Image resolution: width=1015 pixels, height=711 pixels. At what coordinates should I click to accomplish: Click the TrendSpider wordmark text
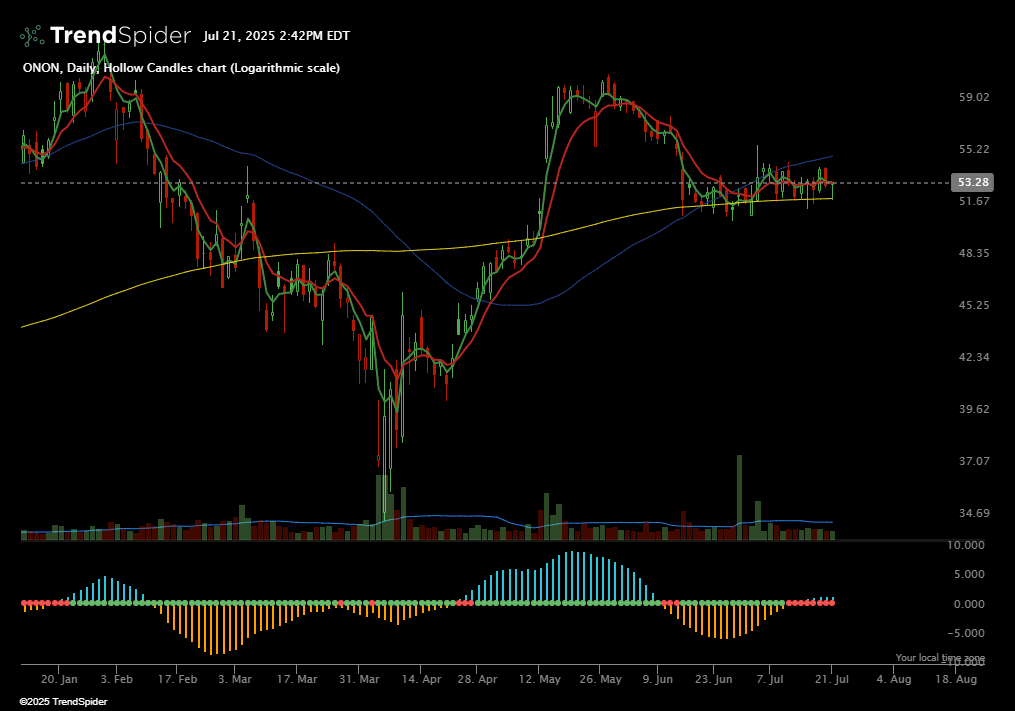pyautogui.click(x=119, y=36)
